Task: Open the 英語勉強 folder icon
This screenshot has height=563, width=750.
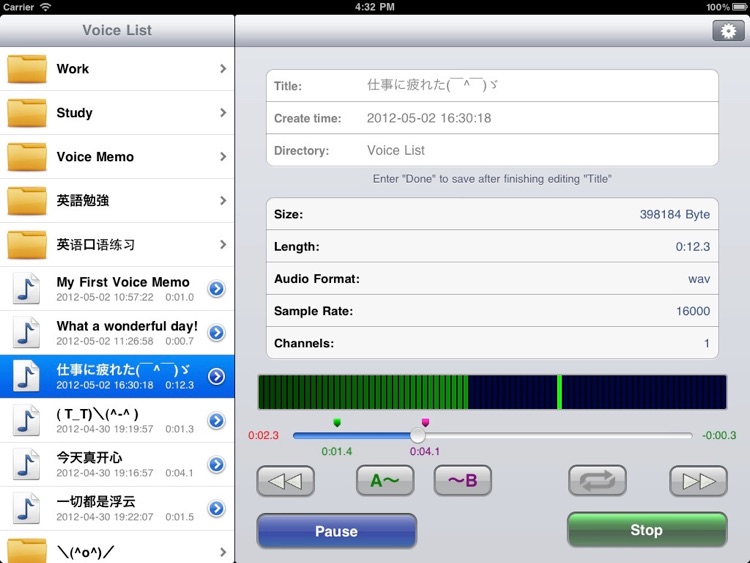Action: click(27, 201)
